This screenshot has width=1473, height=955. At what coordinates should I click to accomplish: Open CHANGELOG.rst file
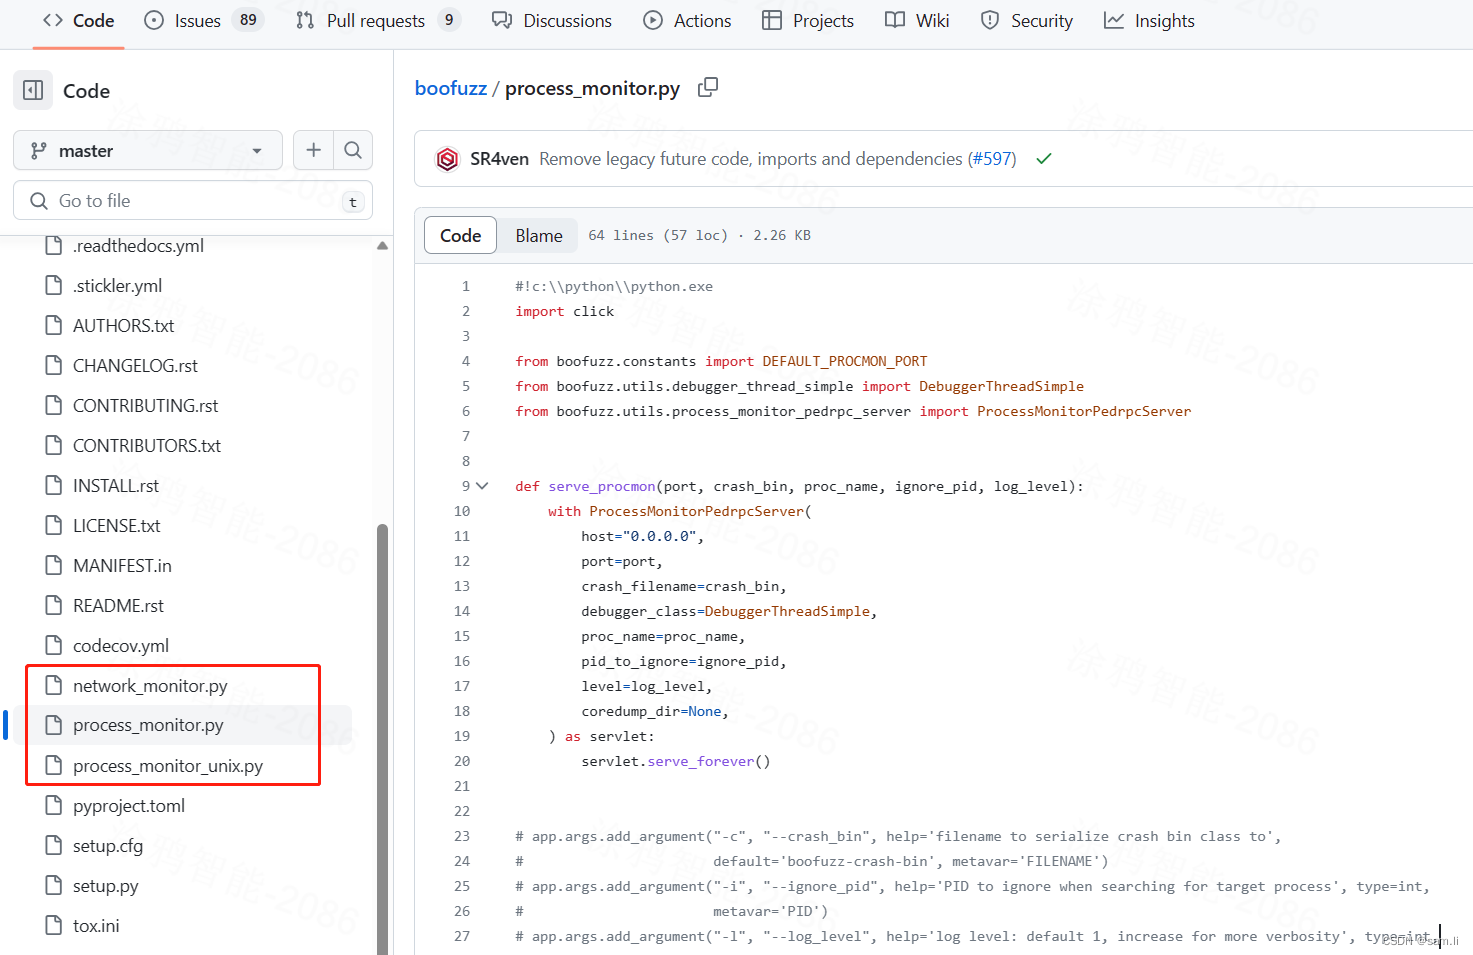135,366
